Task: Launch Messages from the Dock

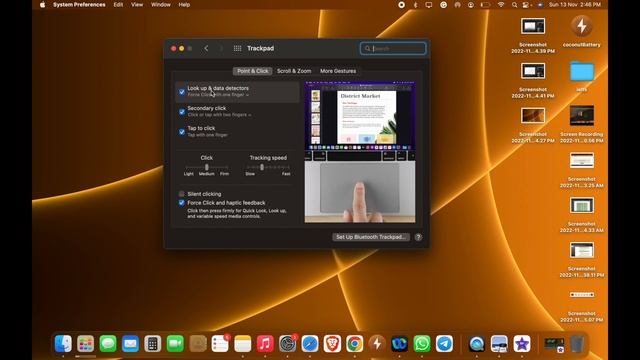Action: click(108, 344)
